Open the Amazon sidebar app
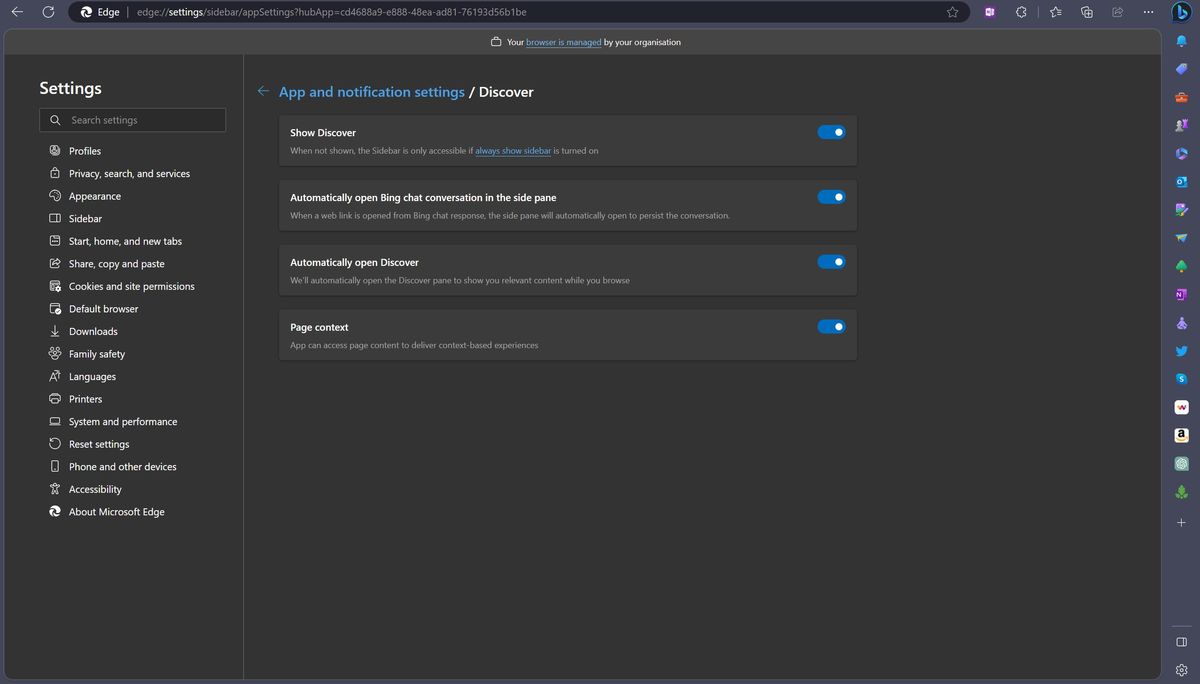This screenshot has width=1200, height=684. (x=1181, y=435)
